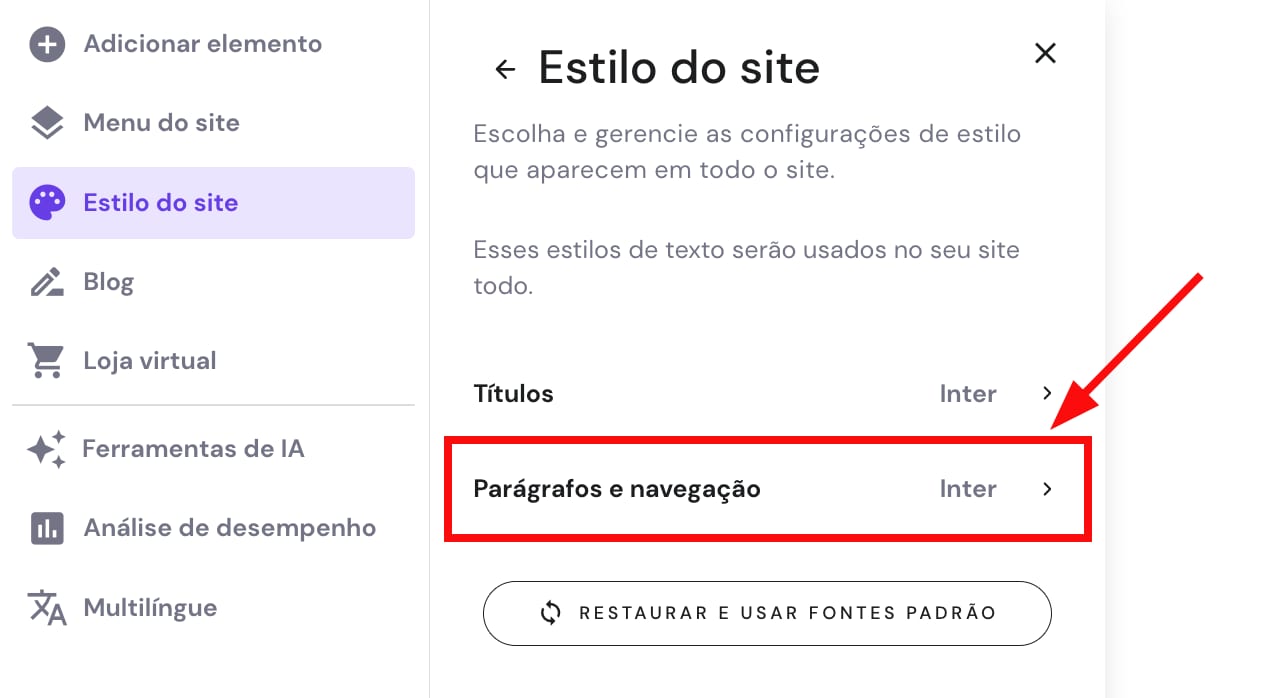Open Títulos font settings row
Image resolution: width=1266 pixels, height=698 pixels.
(x=767, y=393)
